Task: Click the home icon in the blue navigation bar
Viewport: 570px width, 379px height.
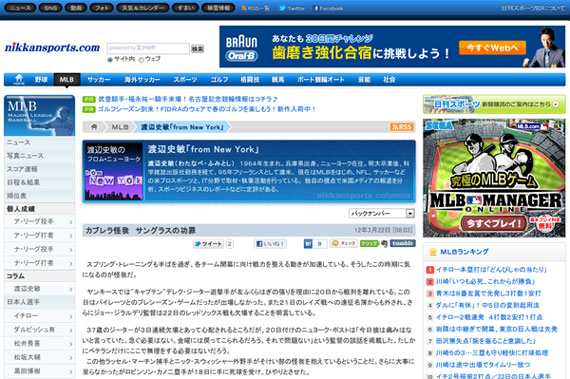Action: 19,79
